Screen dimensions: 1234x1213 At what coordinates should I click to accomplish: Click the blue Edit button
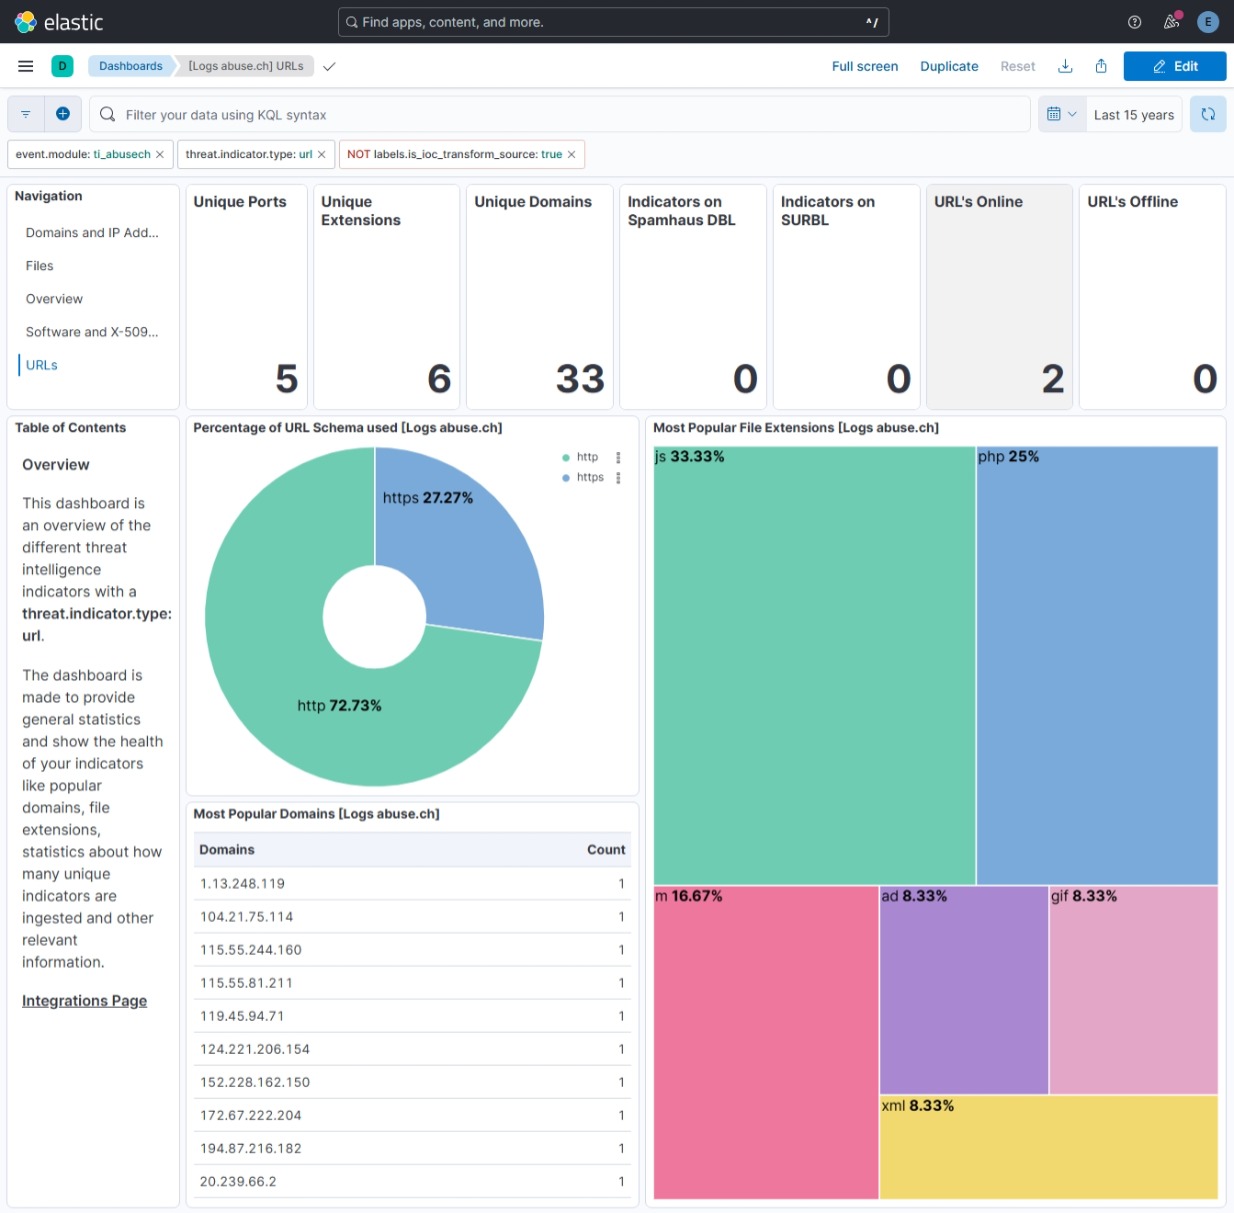[1174, 66]
